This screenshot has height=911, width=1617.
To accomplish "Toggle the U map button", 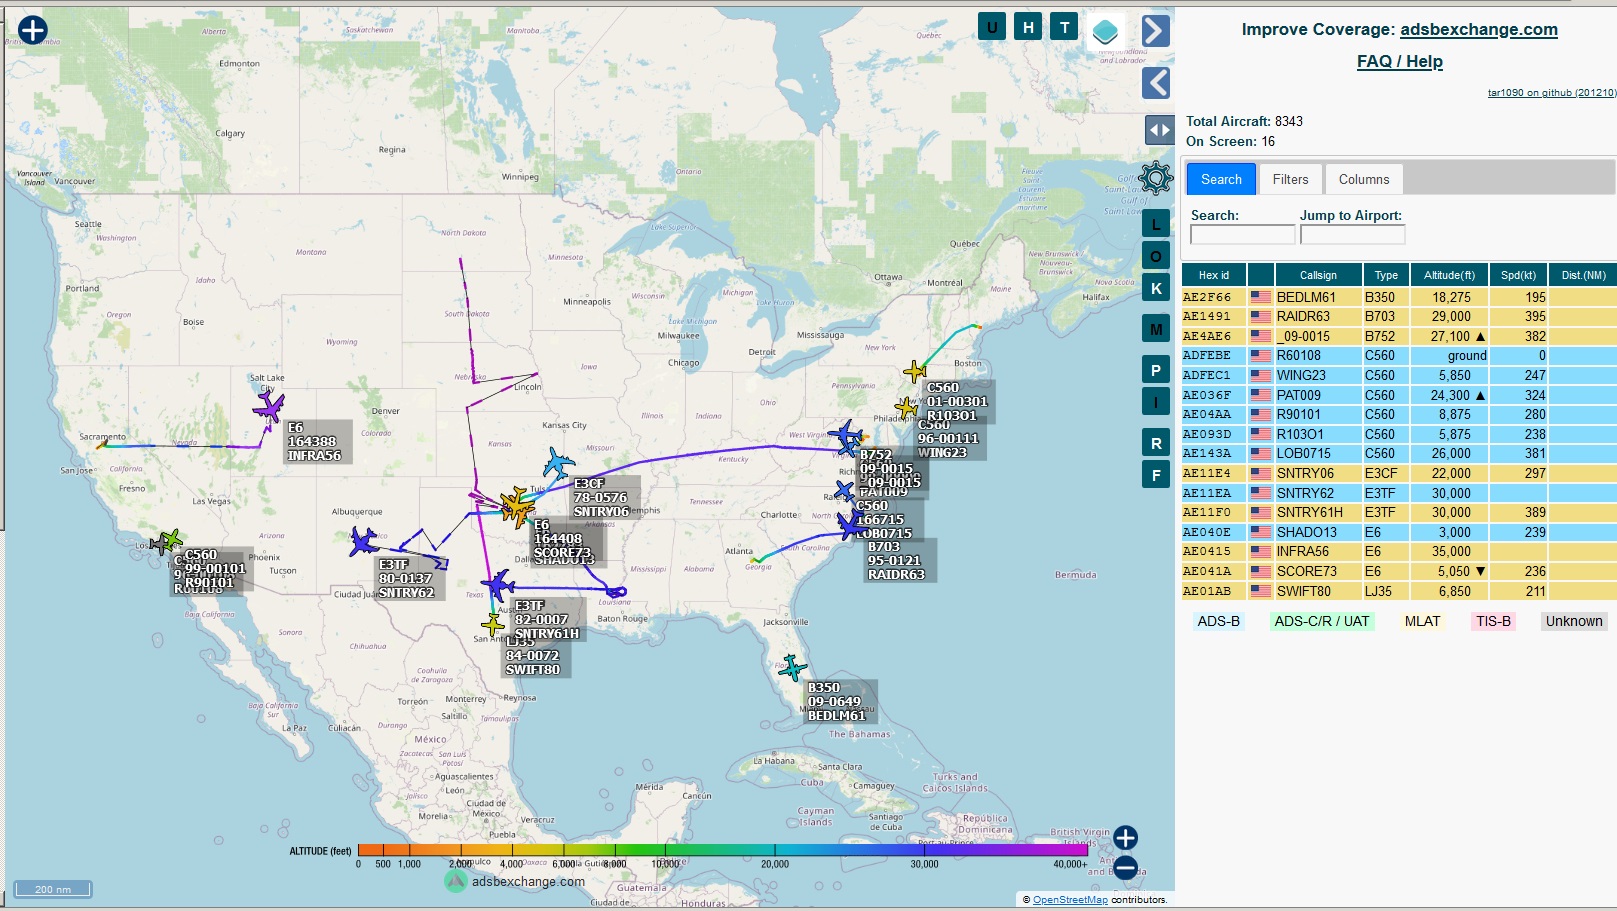I will click(992, 27).
